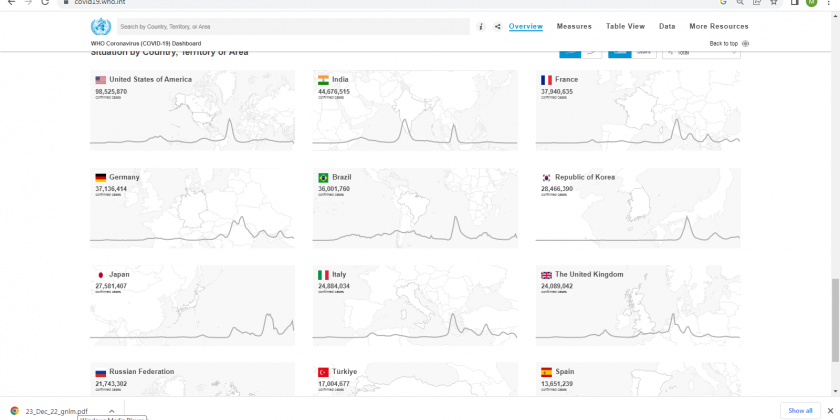Reload the page with the refresh icon
Image resolution: width=840 pixels, height=420 pixels.
click(45, 3)
